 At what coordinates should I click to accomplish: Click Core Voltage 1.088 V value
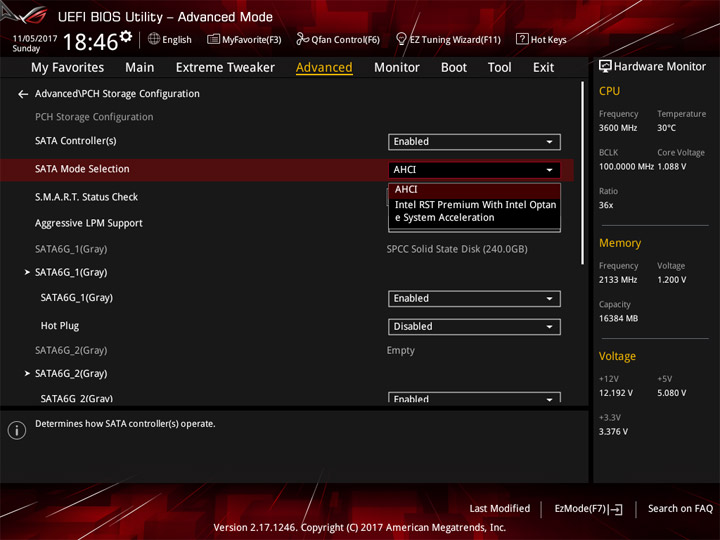(x=671, y=167)
